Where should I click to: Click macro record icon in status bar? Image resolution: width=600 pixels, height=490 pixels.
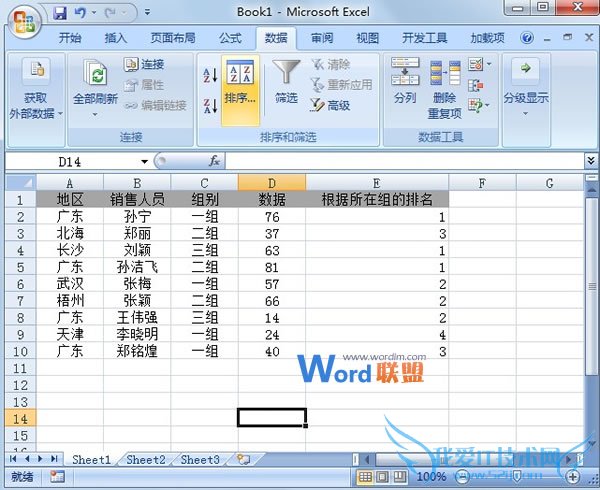pyautogui.click(x=57, y=477)
